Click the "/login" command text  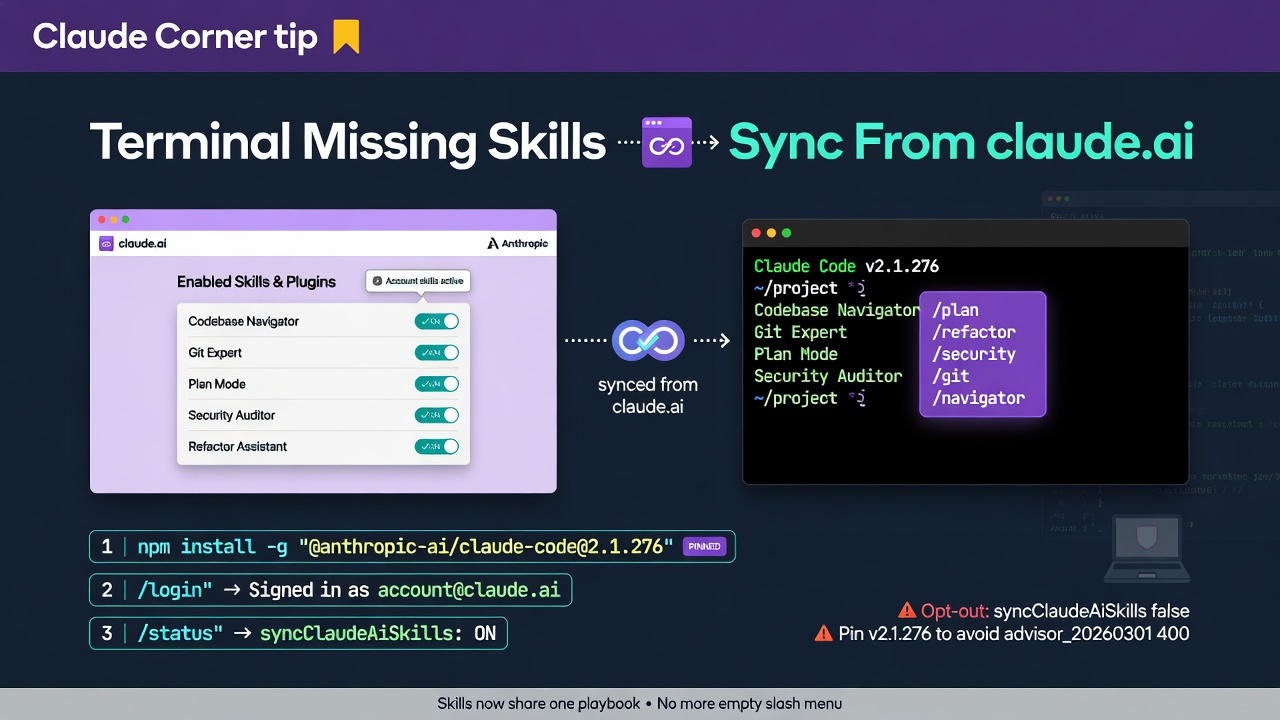(174, 590)
